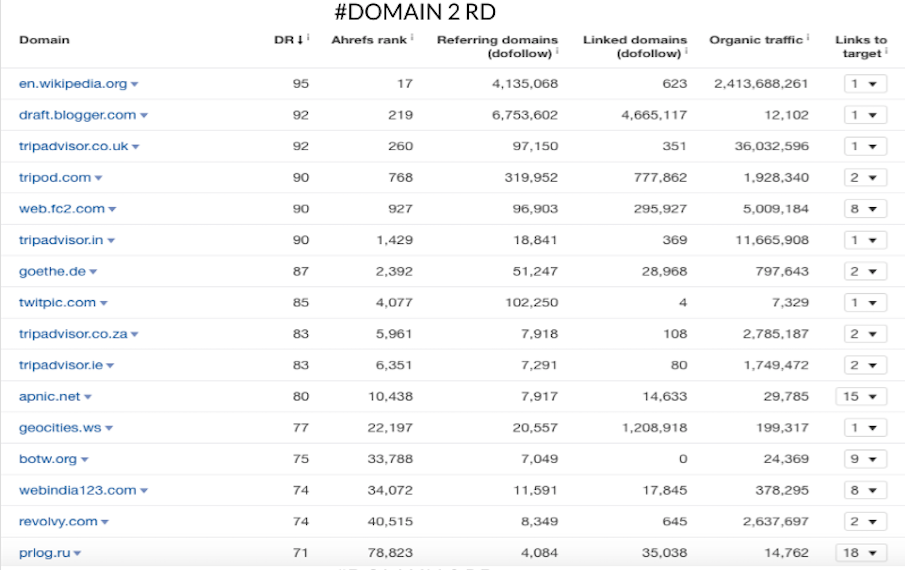Click info icon next to Organic traffic
This screenshot has width=905, height=570.
(x=807, y=37)
